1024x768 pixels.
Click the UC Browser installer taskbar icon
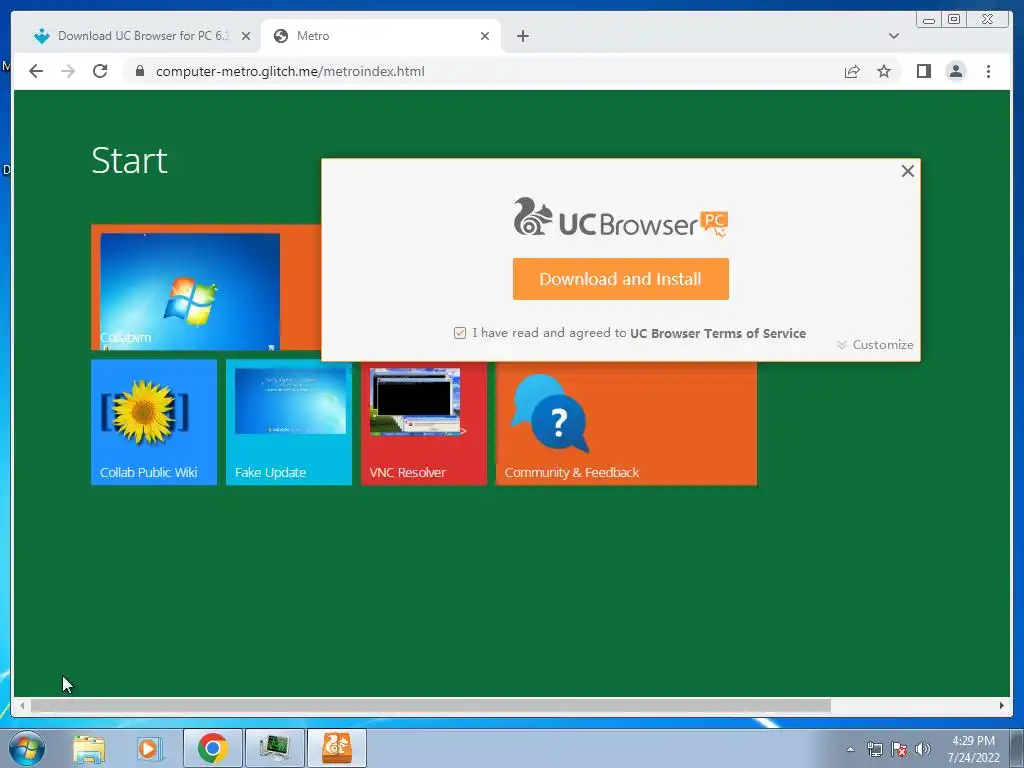pos(336,748)
